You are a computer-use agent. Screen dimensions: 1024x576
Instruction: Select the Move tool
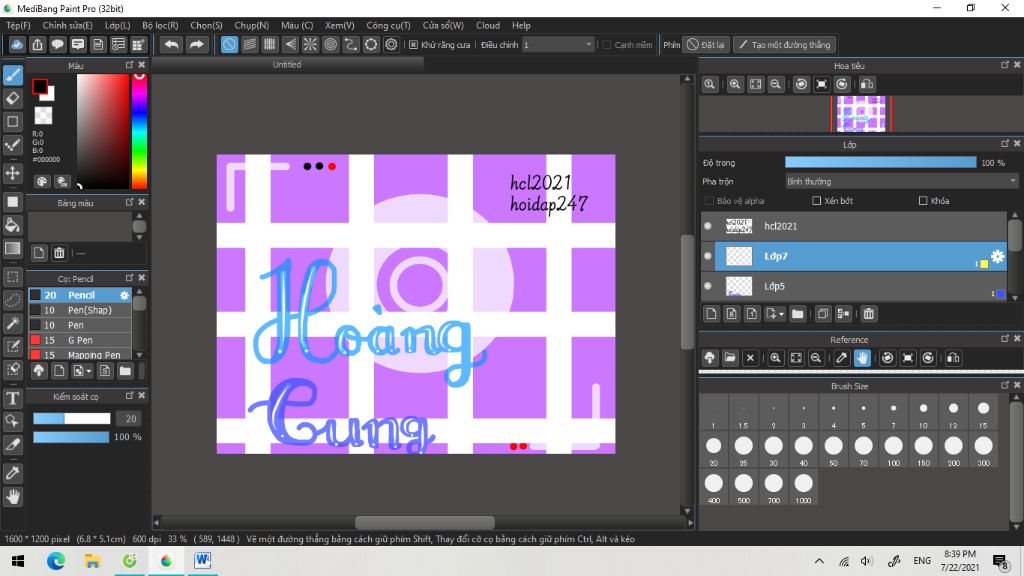click(12, 173)
